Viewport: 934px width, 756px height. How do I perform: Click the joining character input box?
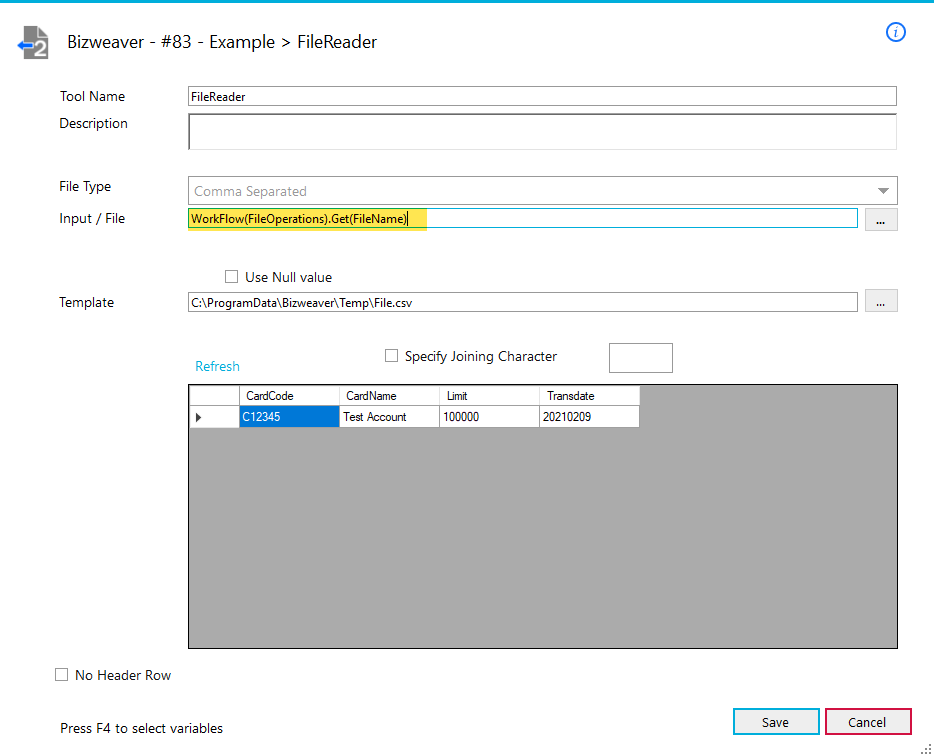coord(641,358)
